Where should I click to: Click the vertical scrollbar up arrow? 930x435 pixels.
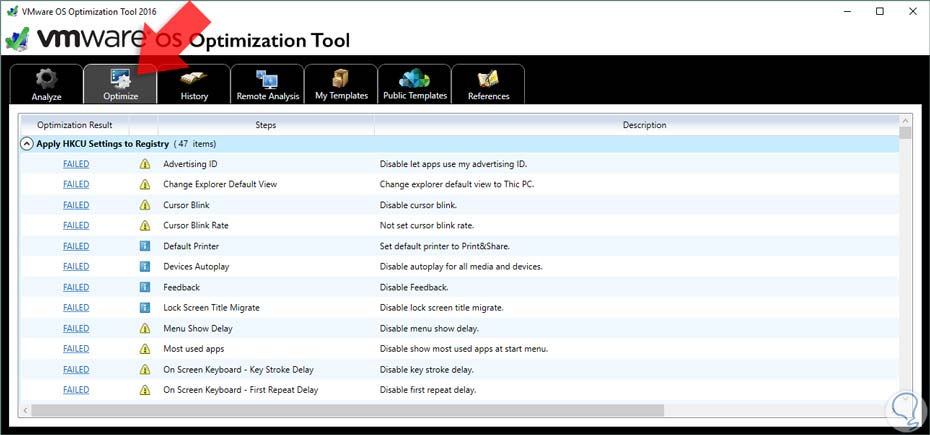[904, 120]
